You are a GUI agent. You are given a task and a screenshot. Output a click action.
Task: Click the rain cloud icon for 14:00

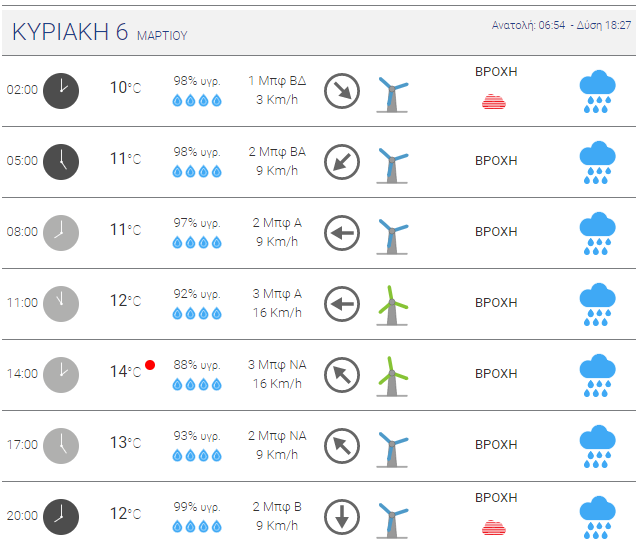coord(597,375)
